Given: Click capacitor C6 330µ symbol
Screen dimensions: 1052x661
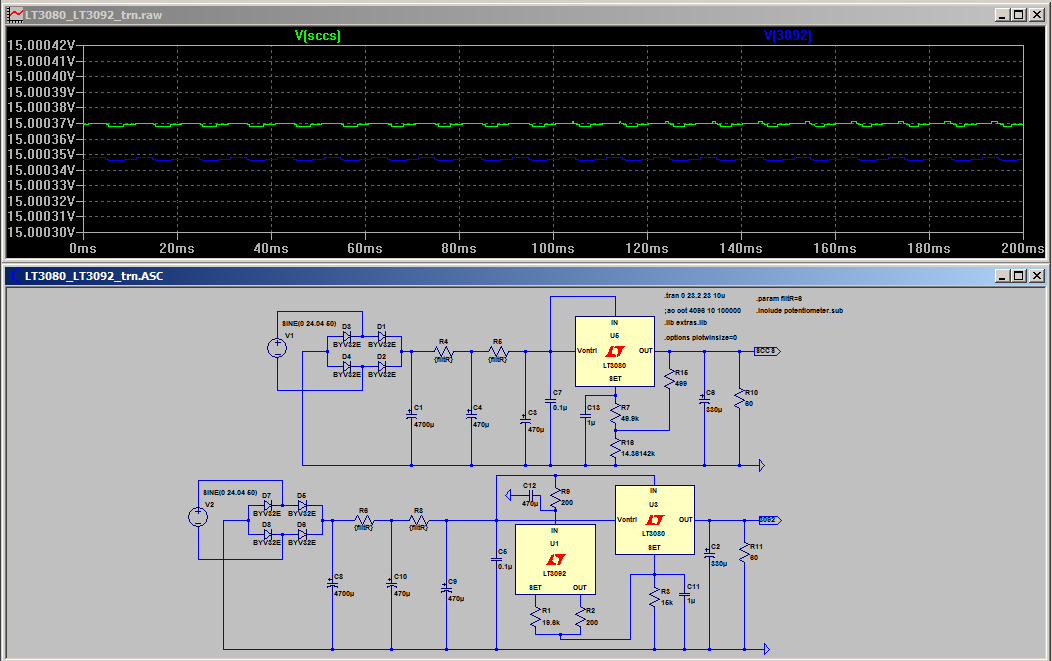Looking at the screenshot, I should click(704, 401).
